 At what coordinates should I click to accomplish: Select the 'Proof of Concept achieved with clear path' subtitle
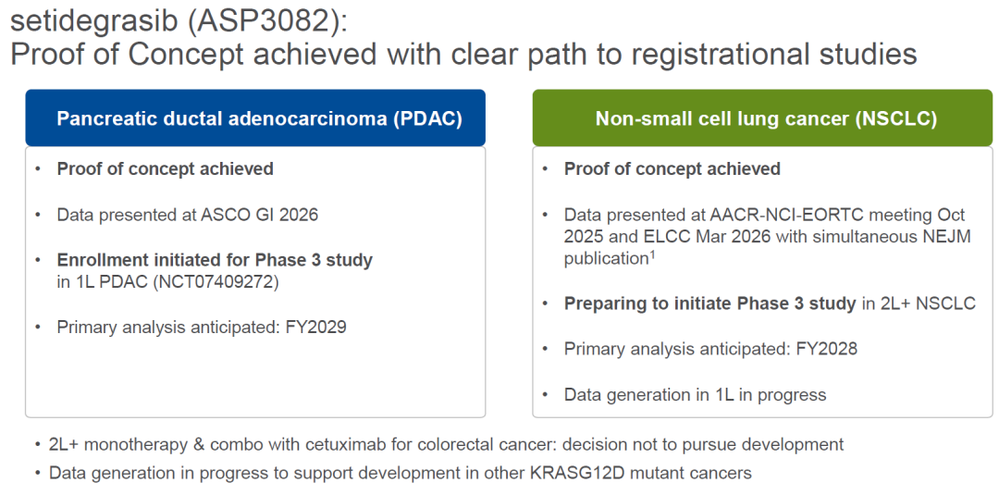click(463, 54)
